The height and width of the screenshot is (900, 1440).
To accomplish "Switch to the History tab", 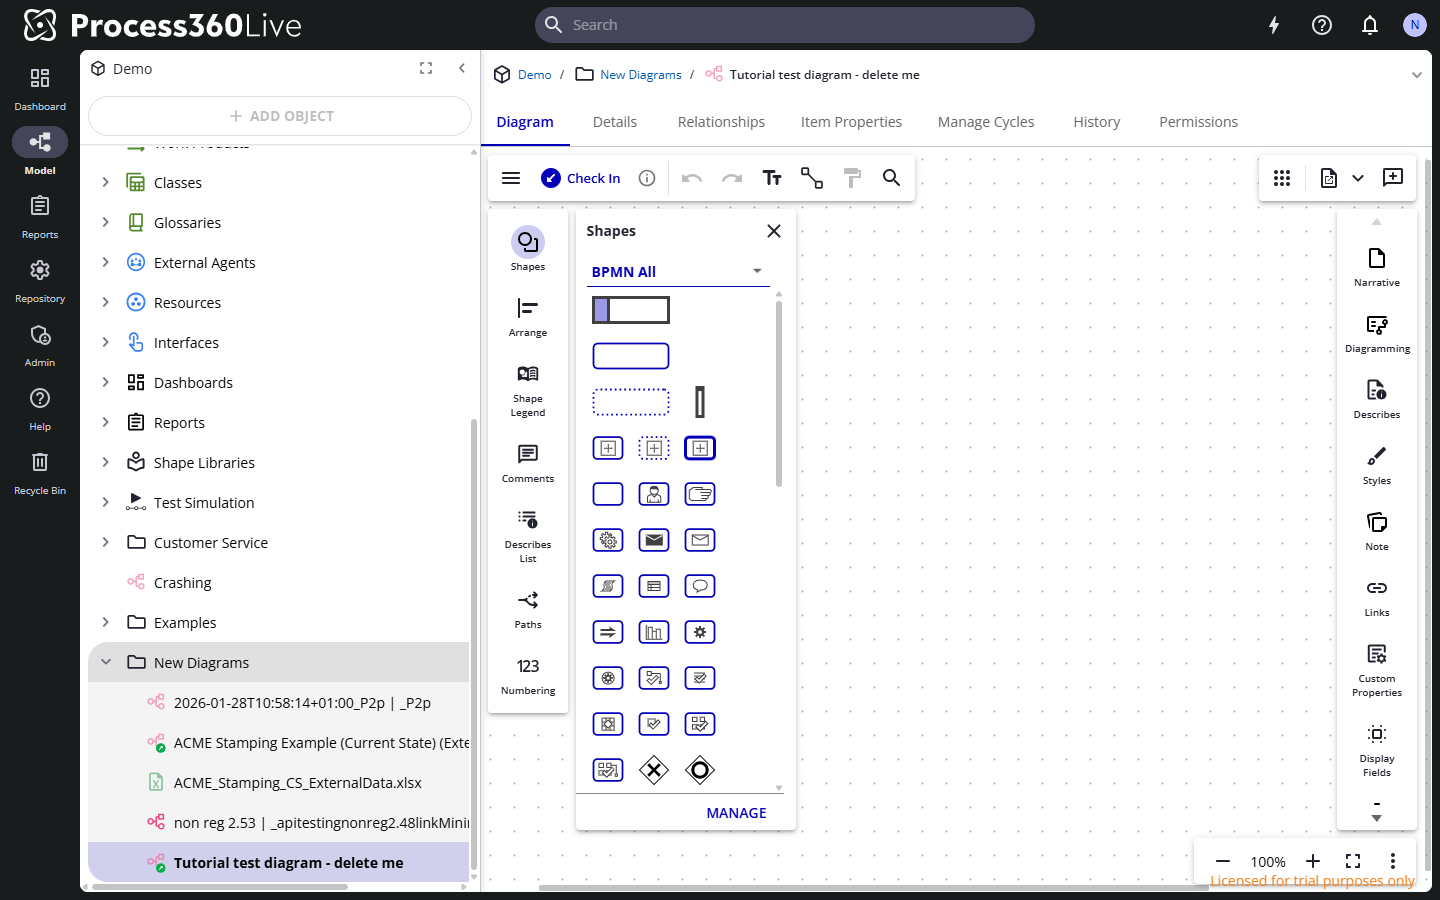I will (1097, 122).
